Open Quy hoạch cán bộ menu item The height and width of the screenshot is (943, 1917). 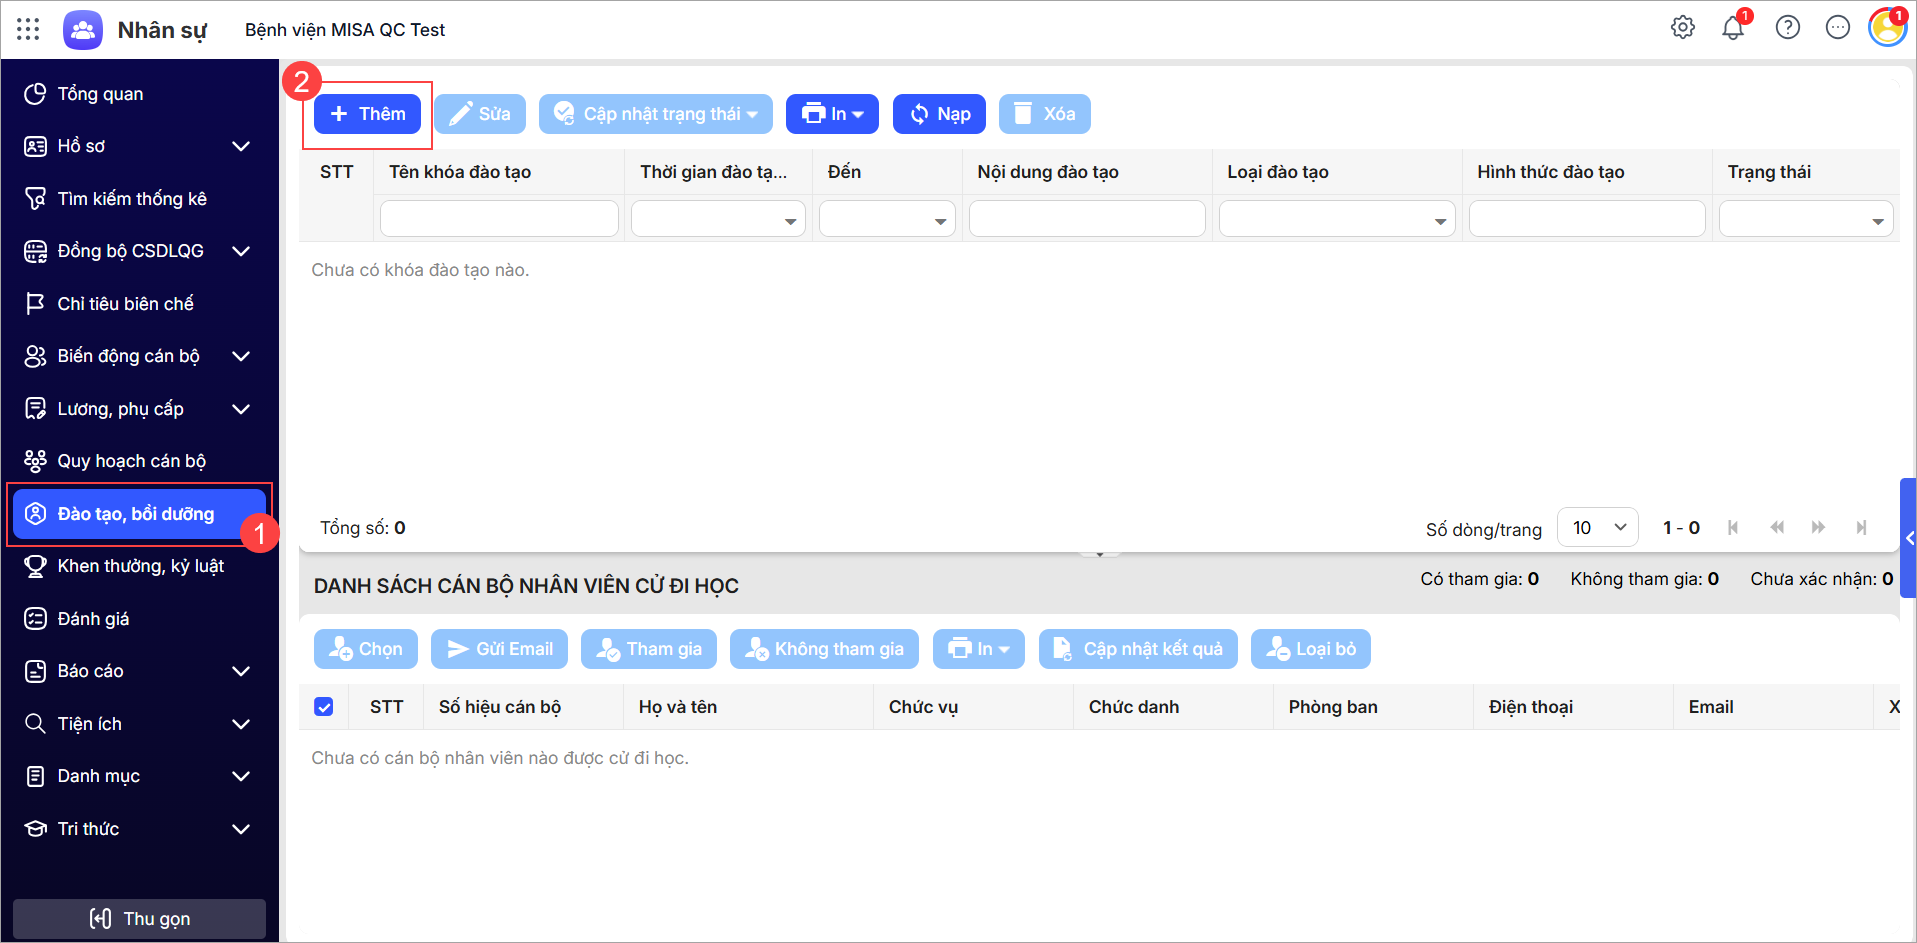[140, 461]
